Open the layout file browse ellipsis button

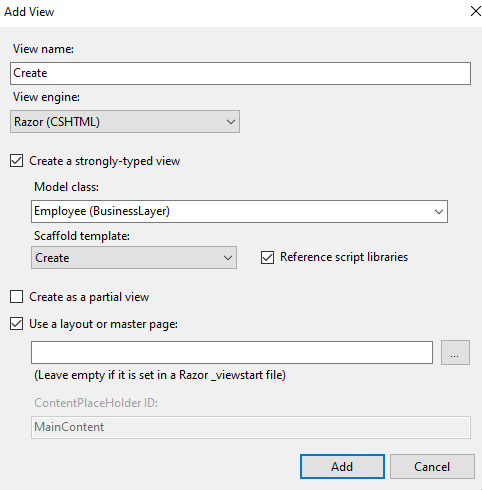455,352
